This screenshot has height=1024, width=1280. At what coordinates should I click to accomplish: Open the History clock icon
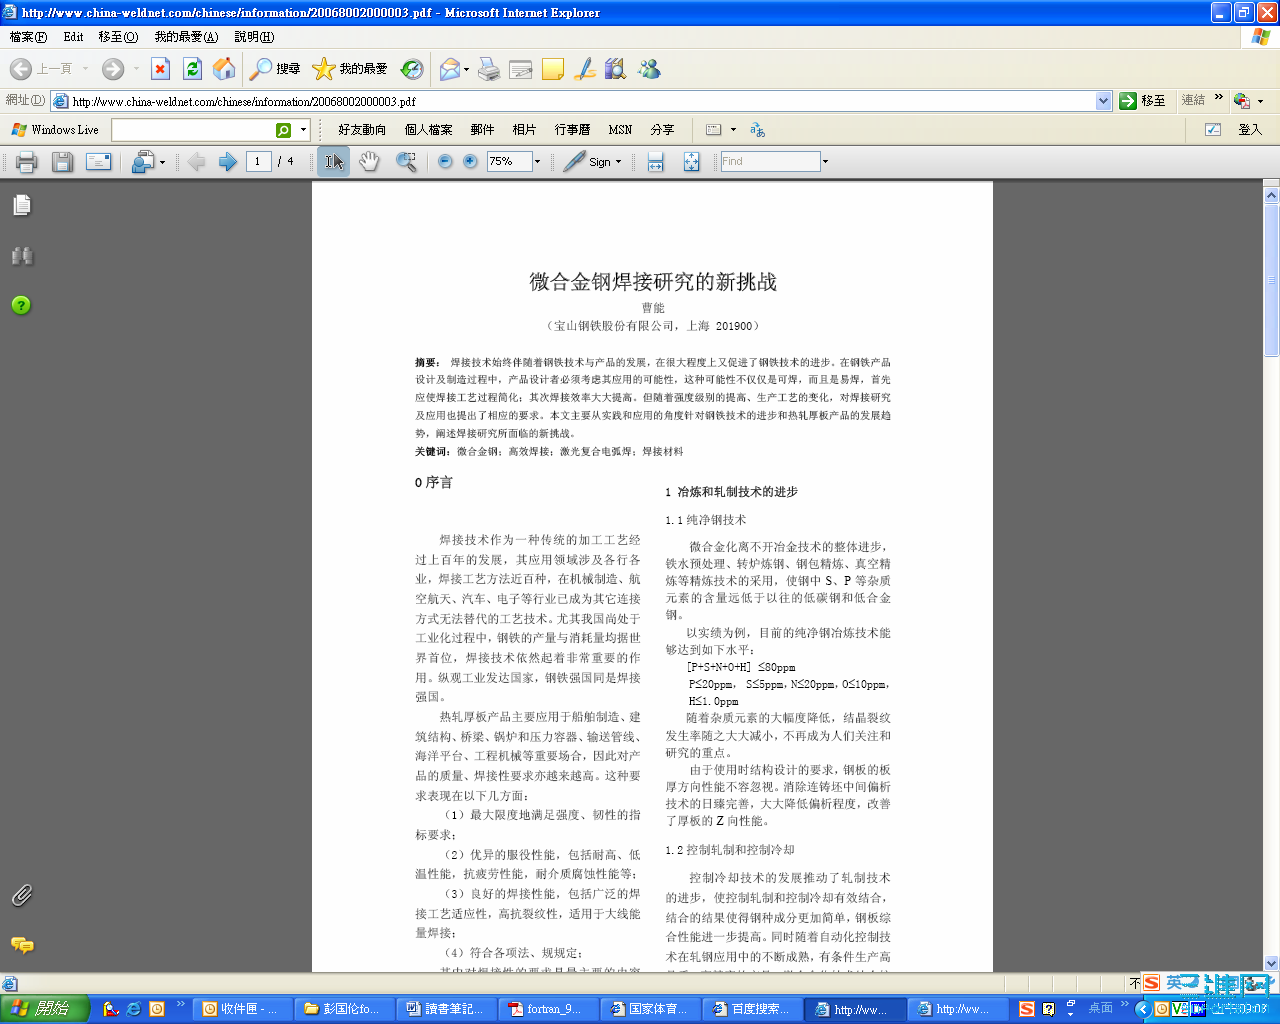pos(412,69)
